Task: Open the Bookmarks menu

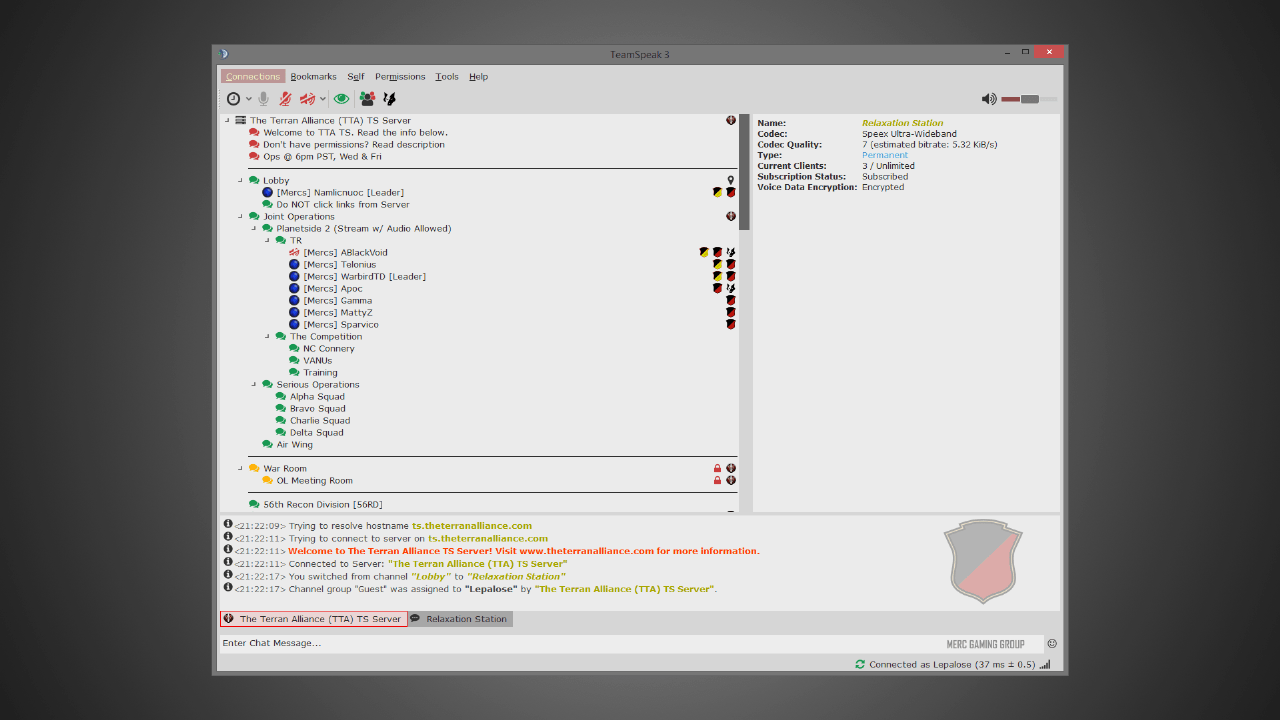Action: (x=314, y=76)
